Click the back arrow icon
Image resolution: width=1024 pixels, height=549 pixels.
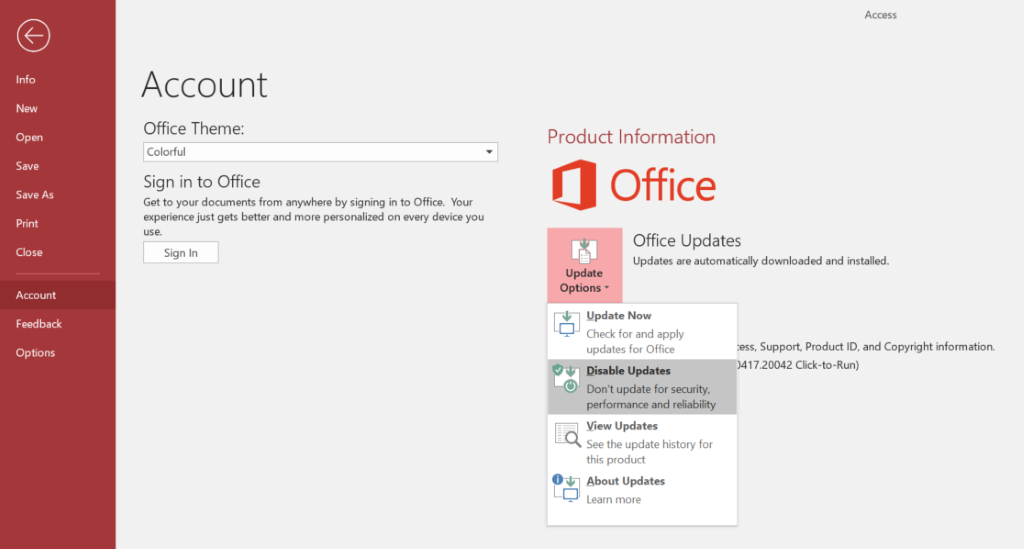click(x=33, y=35)
